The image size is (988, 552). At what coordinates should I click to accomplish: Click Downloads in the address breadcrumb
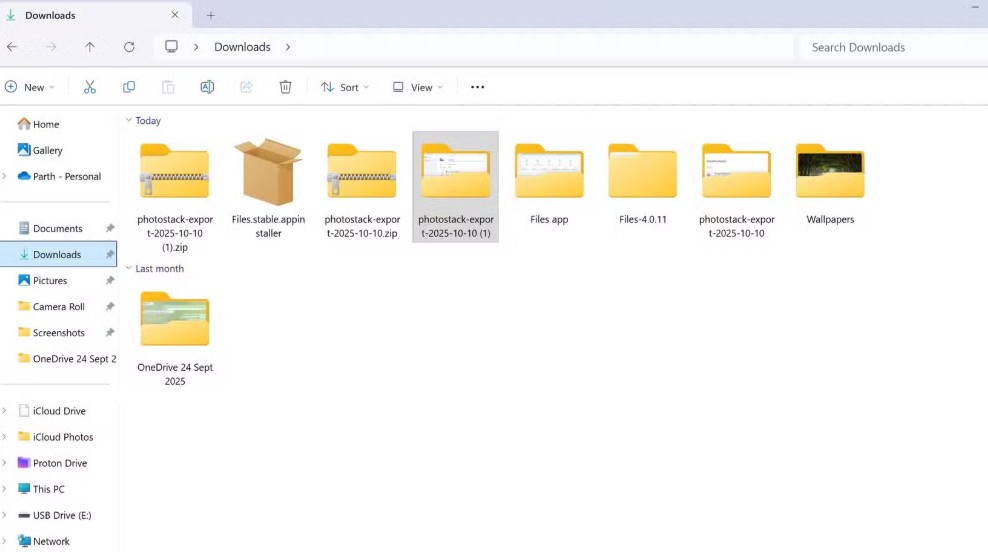(242, 47)
